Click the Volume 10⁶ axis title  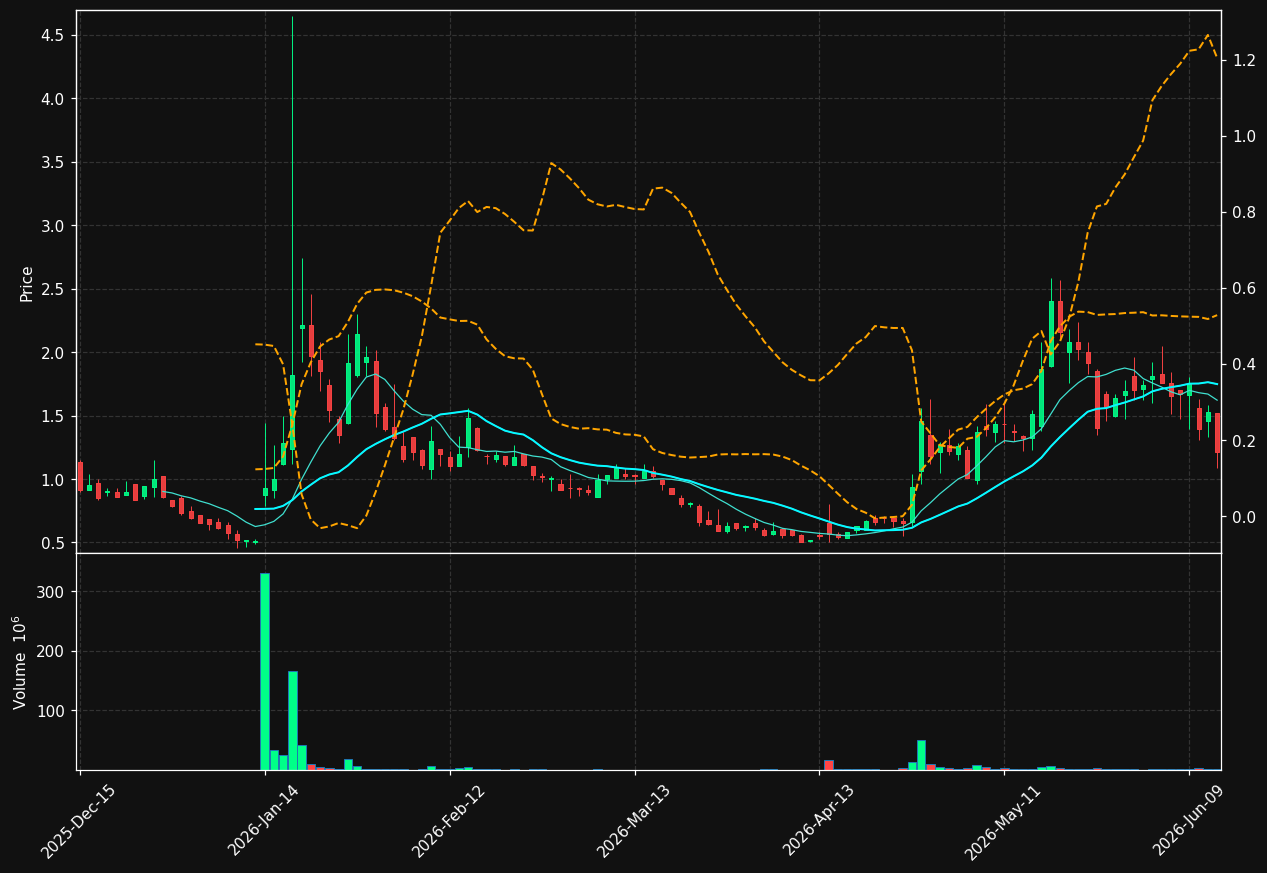pos(21,662)
